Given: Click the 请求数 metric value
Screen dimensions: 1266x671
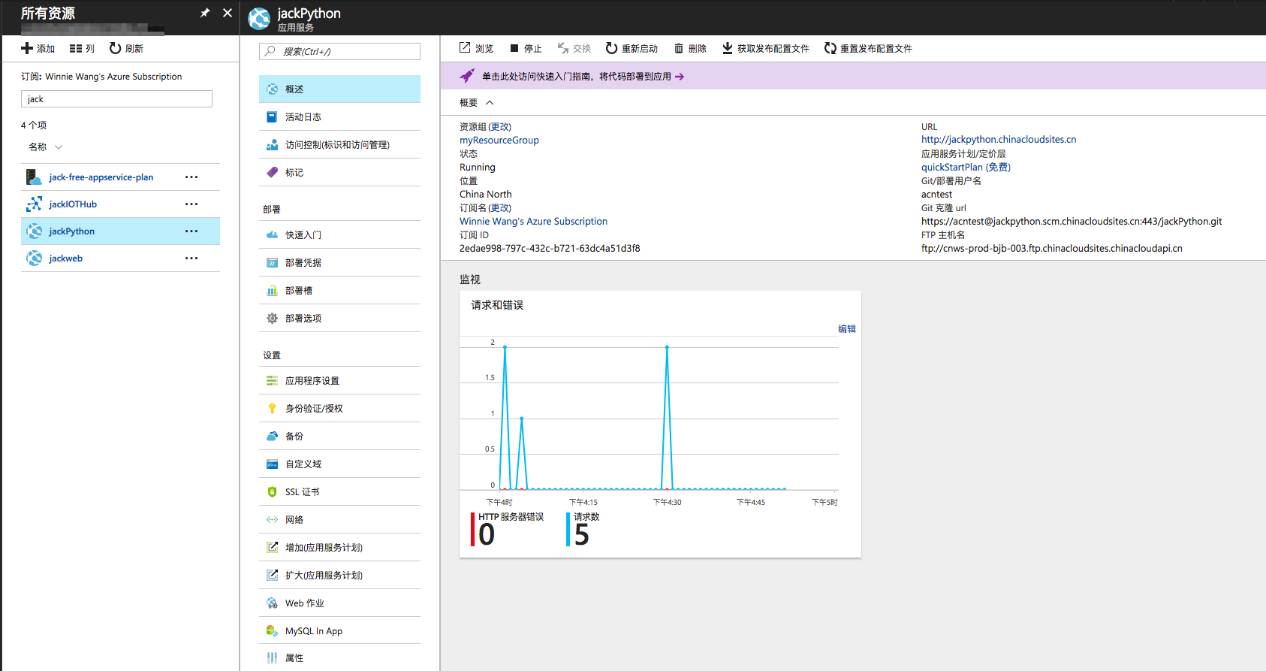Looking at the screenshot, I should (x=582, y=535).
